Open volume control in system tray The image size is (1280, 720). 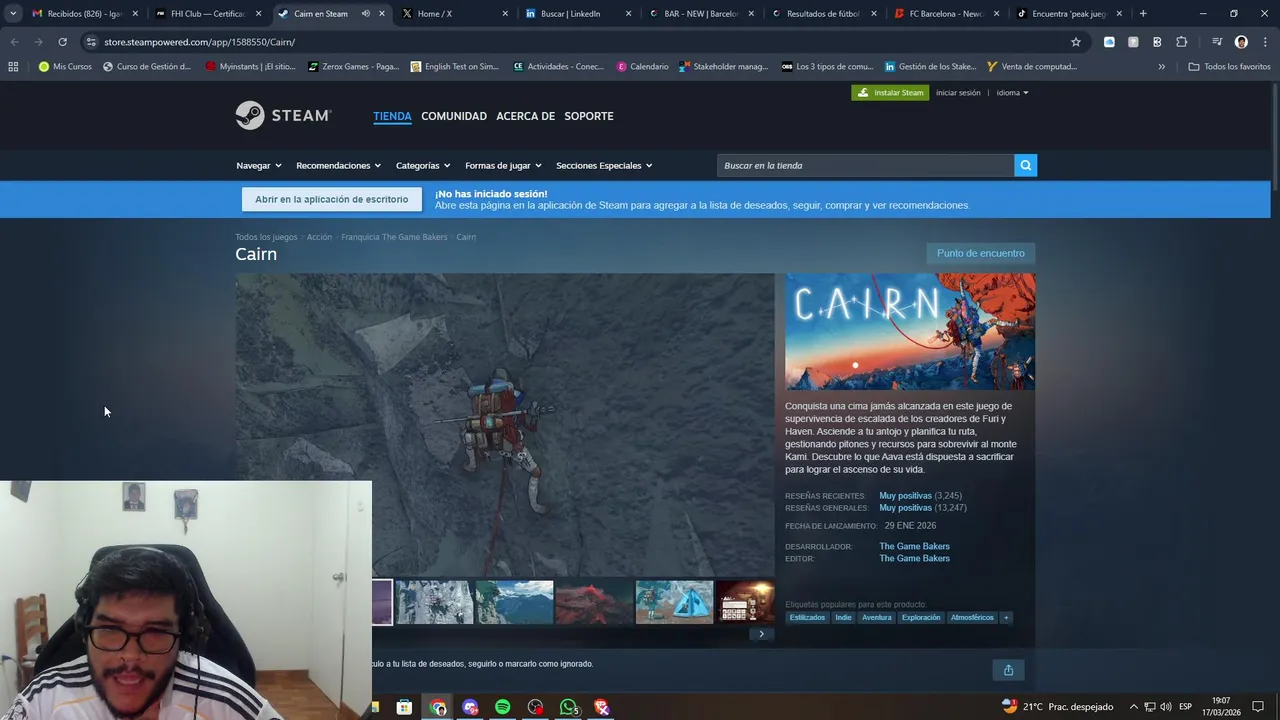(1165, 707)
